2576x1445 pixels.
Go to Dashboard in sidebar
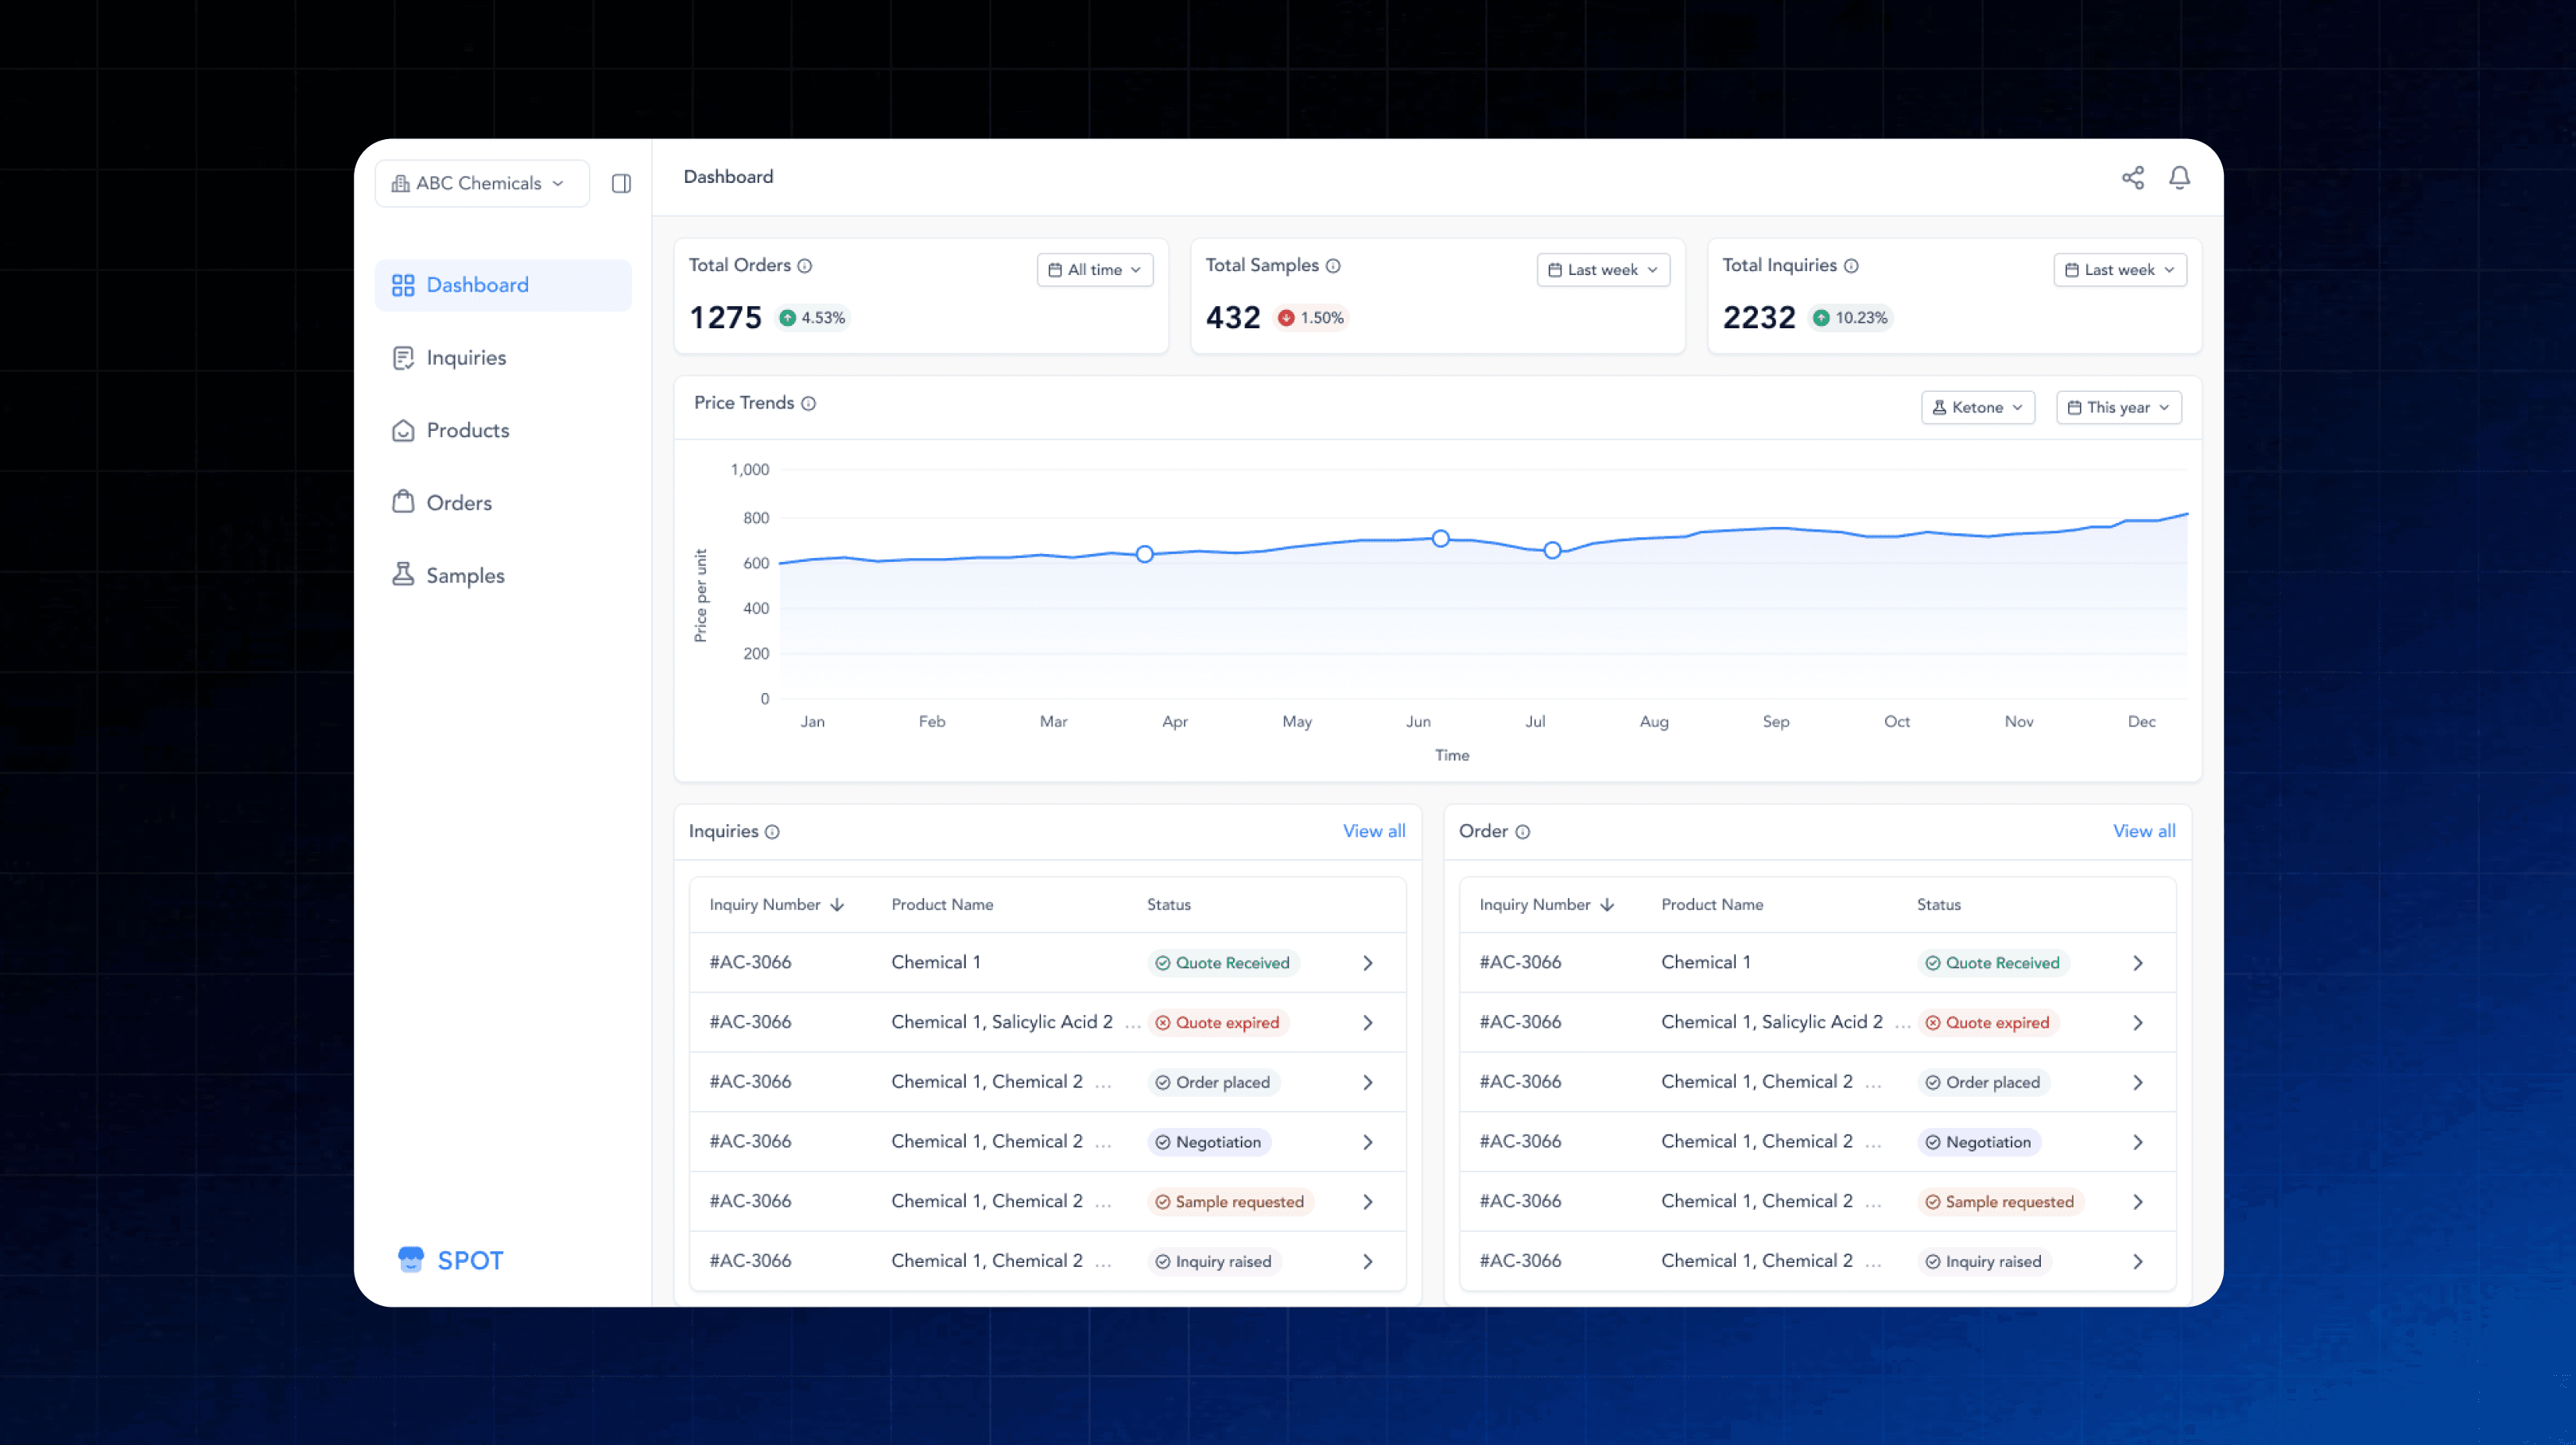coord(503,285)
